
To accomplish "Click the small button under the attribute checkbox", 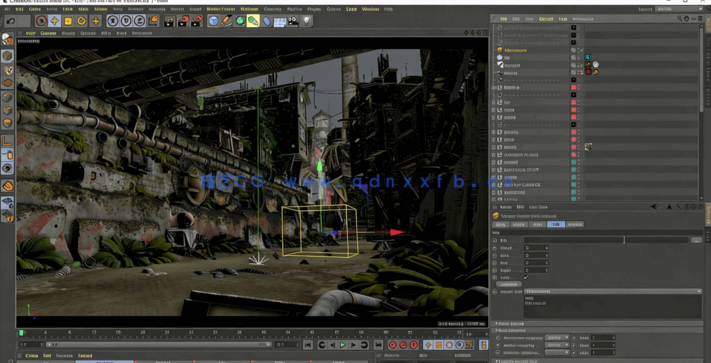I will point(509,284).
